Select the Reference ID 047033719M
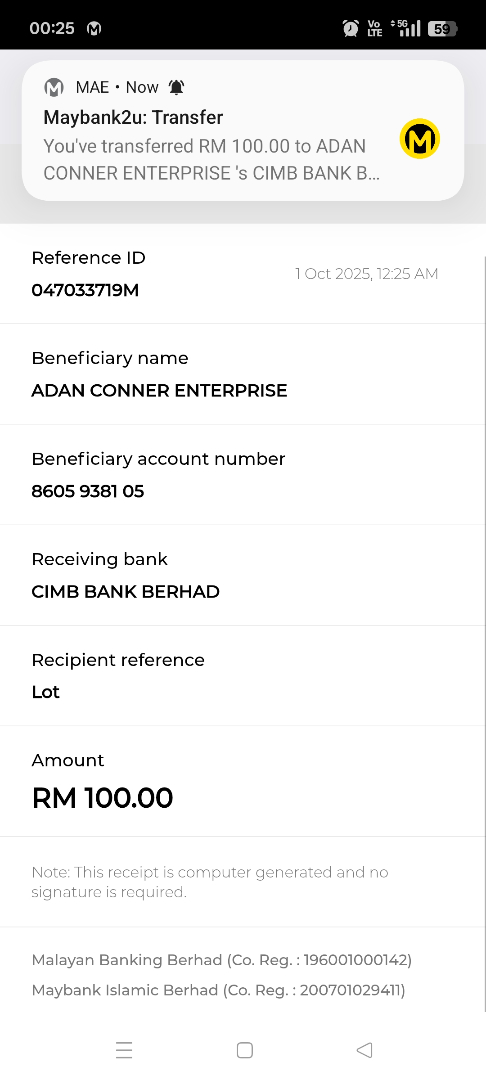Viewport: 486px width, 1080px height. point(85,291)
